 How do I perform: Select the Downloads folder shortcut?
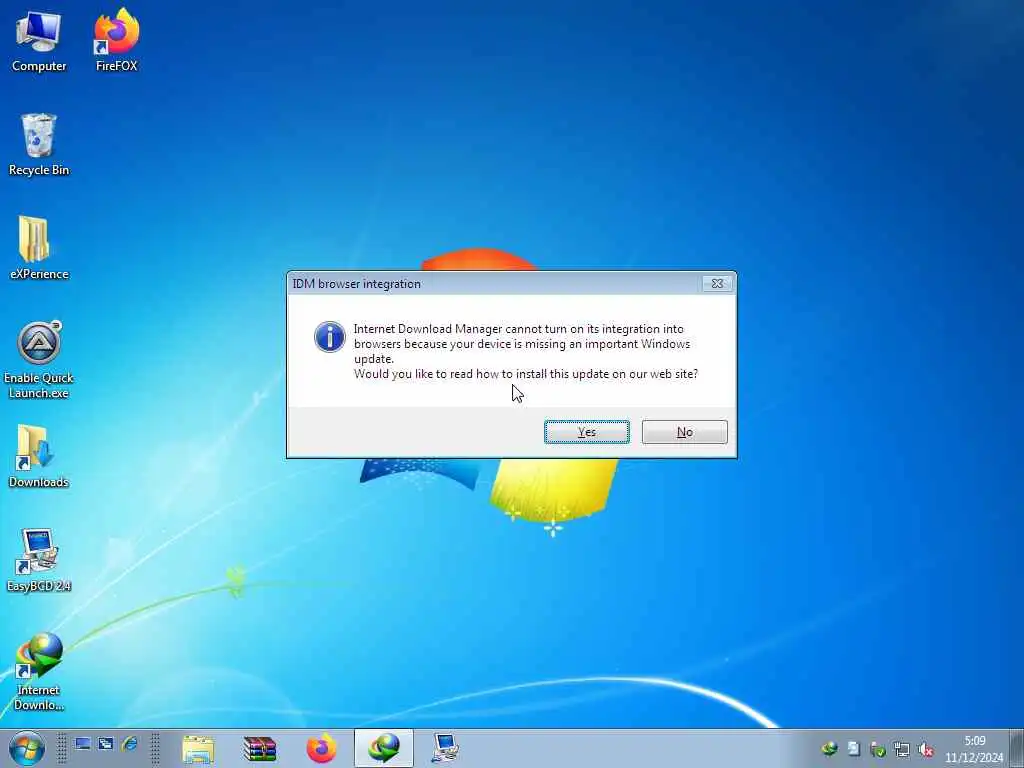(x=39, y=456)
